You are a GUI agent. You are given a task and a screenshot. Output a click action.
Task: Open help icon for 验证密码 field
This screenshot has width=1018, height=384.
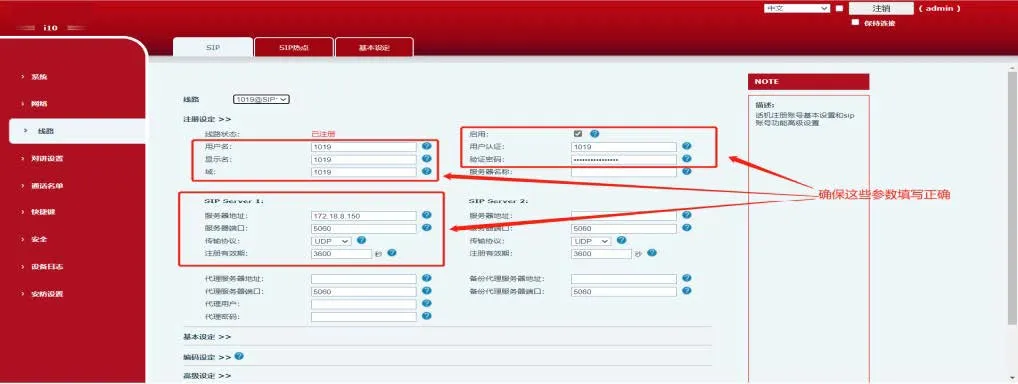[x=687, y=159]
